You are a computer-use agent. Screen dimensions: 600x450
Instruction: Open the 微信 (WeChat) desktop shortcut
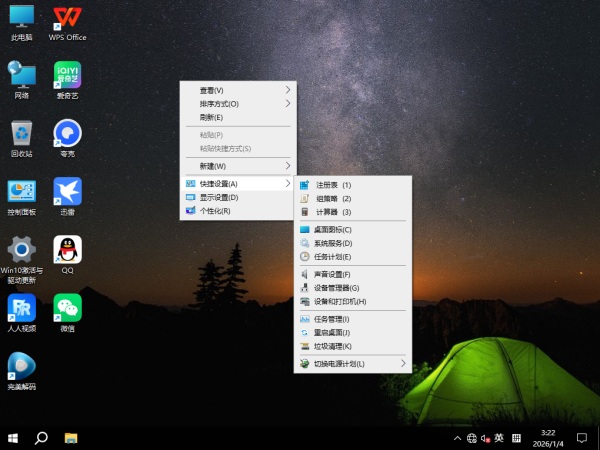coord(68,306)
